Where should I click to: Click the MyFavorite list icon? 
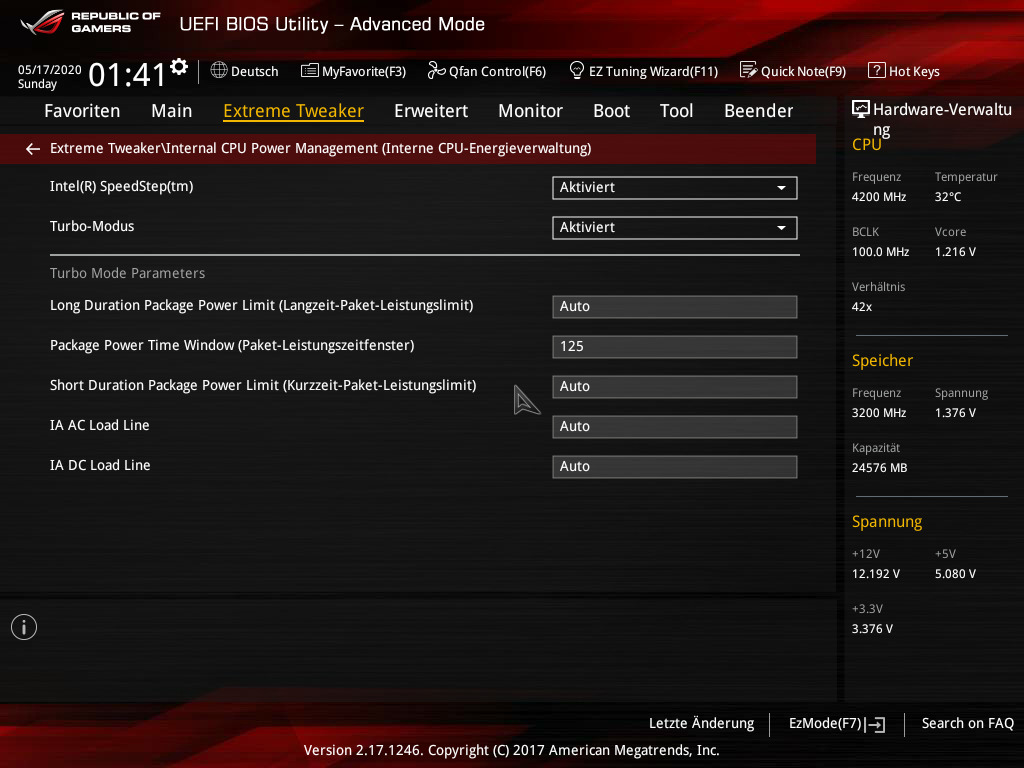coord(309,70)
